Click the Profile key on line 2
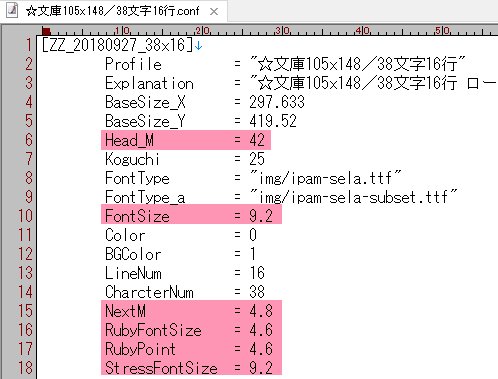498x379 pixels. tap(133, 64)
